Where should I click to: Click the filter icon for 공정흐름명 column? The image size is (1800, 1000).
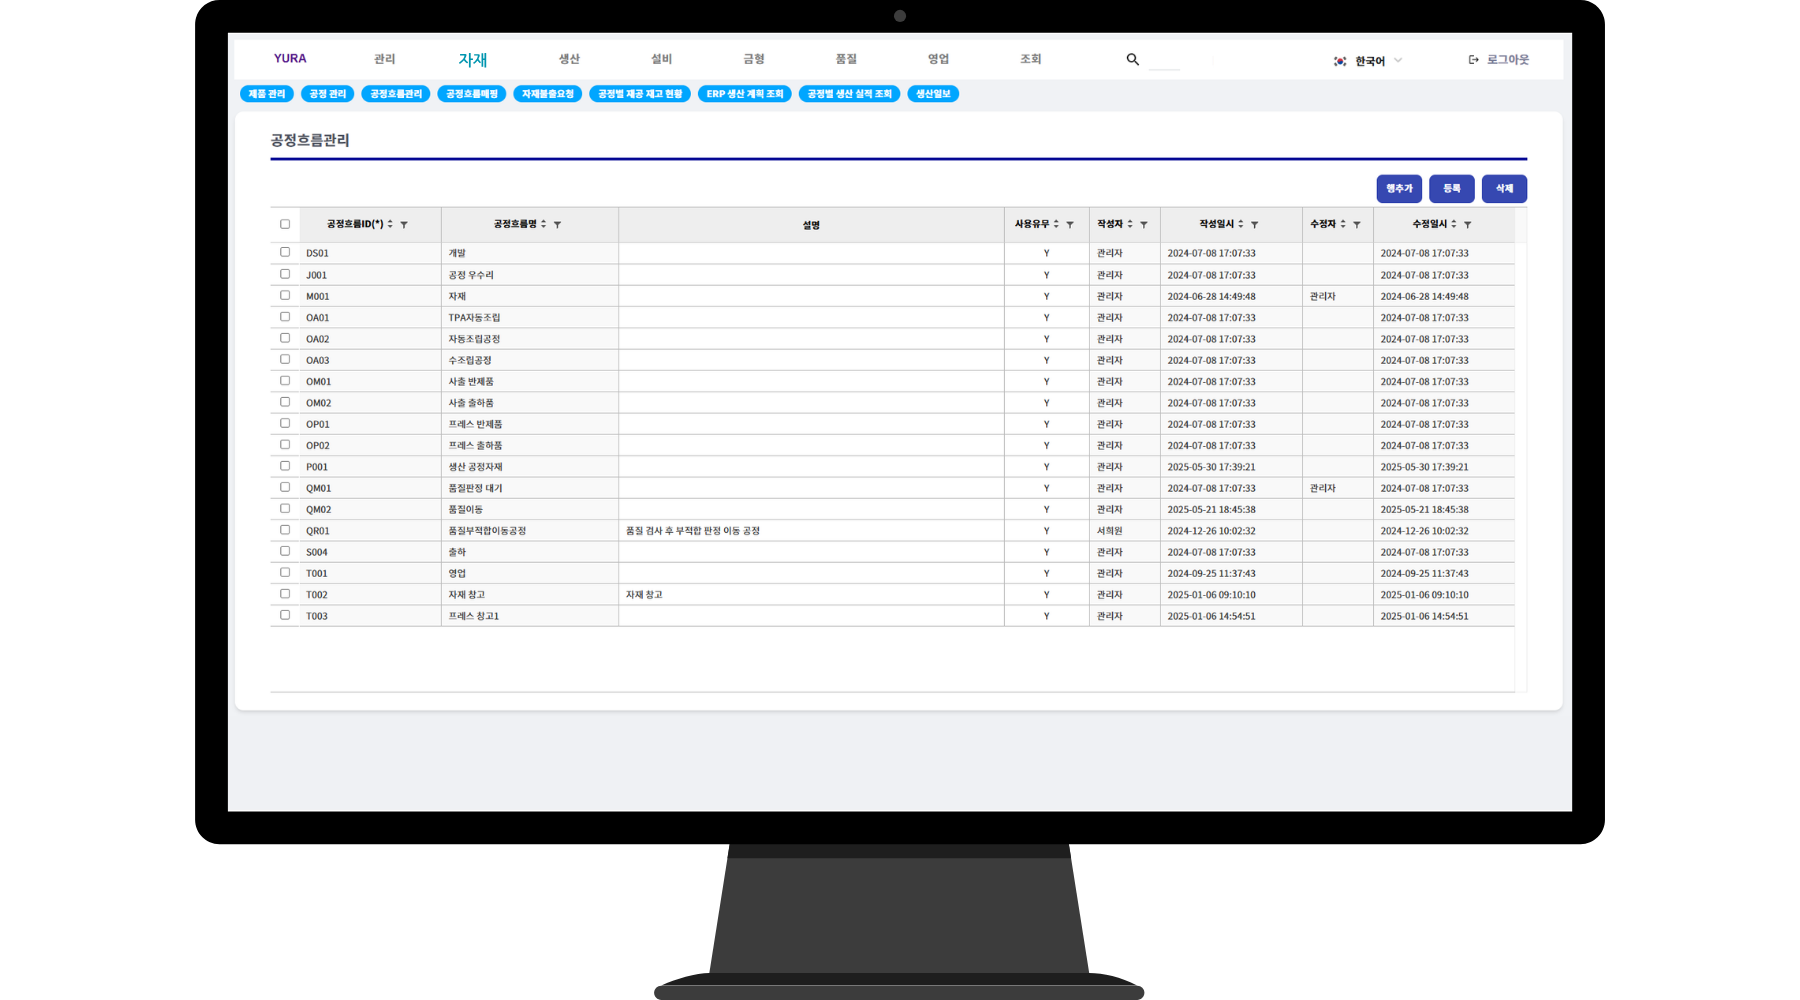557,225
